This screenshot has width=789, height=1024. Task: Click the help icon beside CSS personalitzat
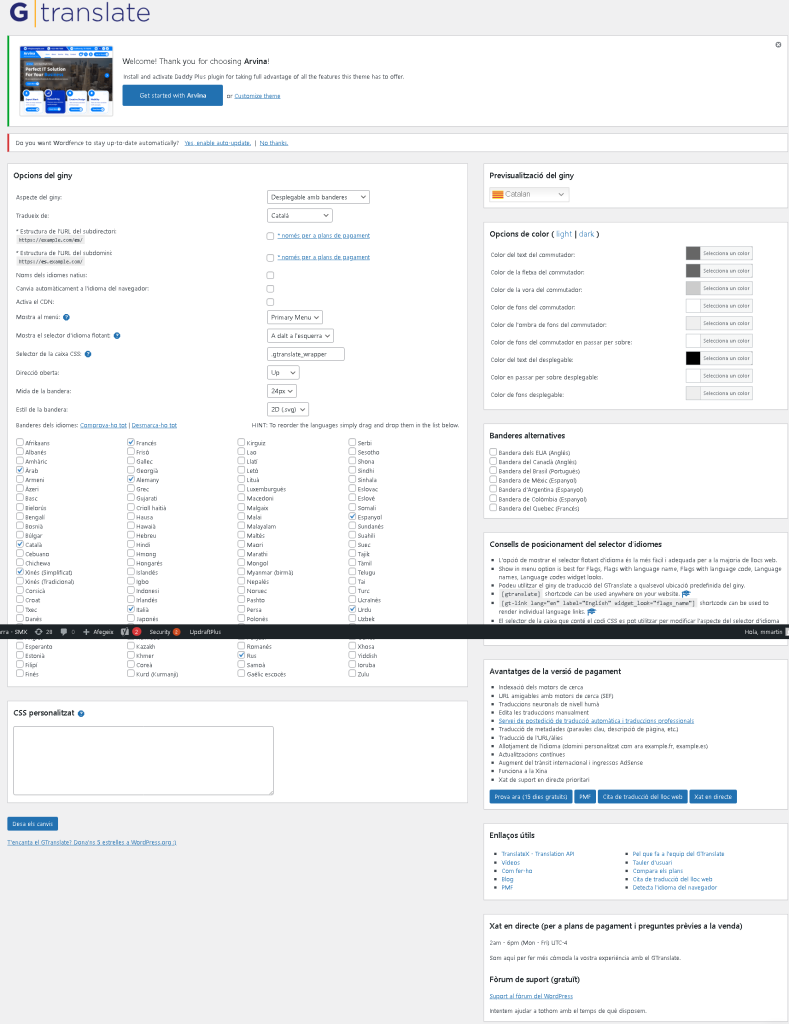[81, 714]
